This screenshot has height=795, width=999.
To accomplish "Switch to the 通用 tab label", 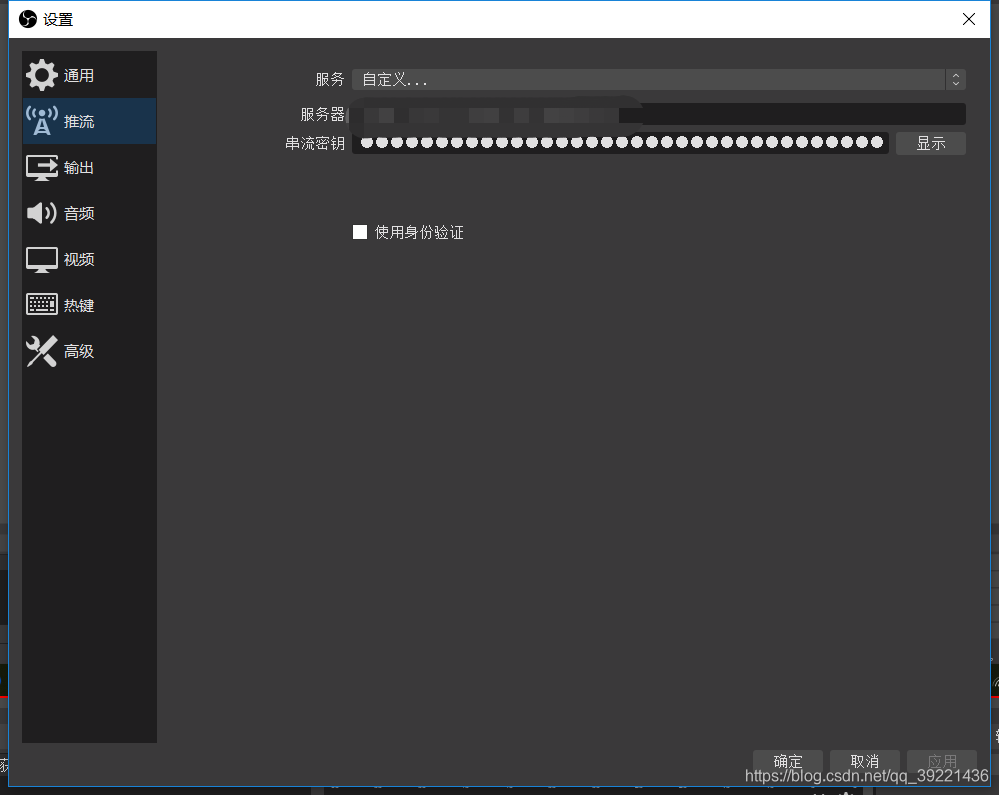I will coord(79,75).
